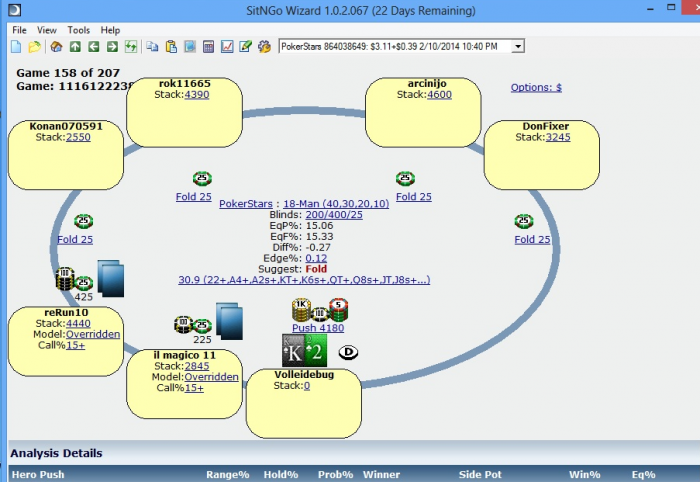This screenshot has width=700, height=482.
Task: Click il magico 11's stack value 2845
Action: [197, 366]
